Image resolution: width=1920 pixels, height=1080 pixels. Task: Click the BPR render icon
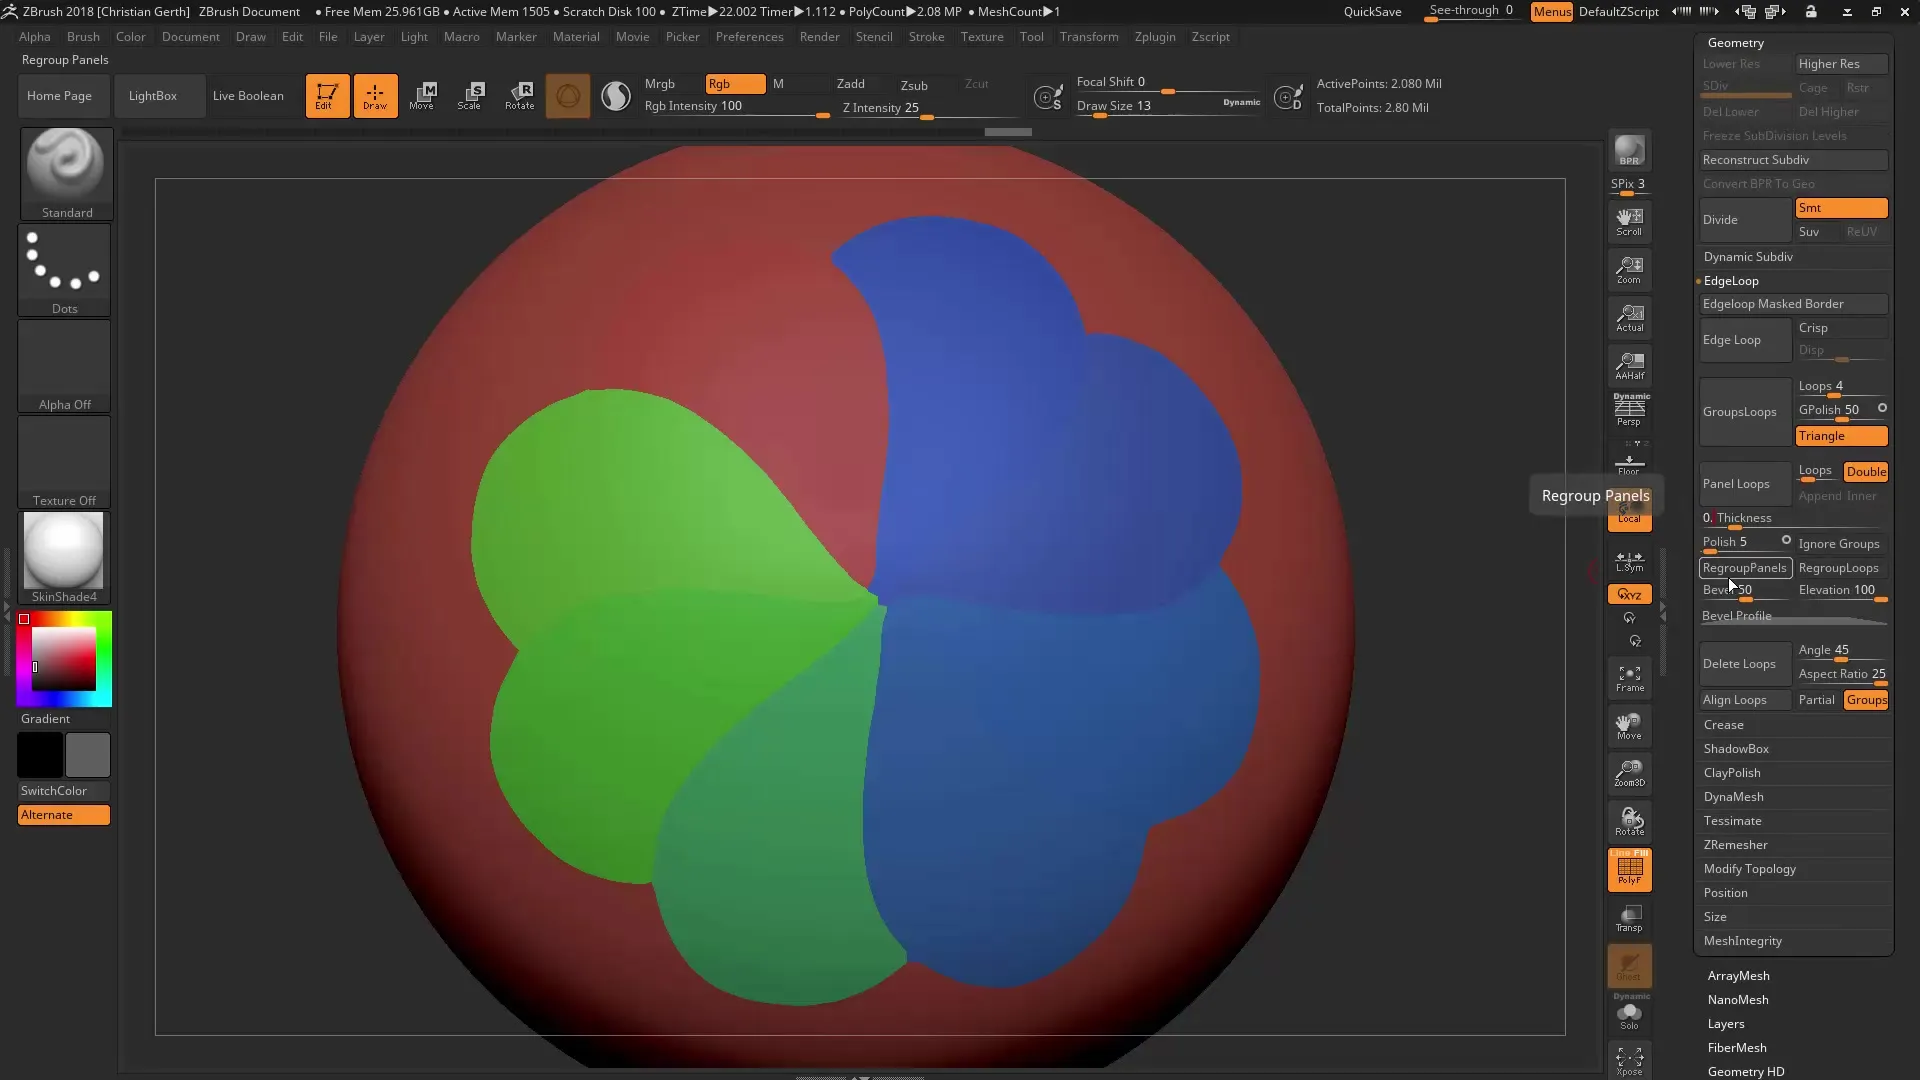pyautogui.click(x=1629, y=151)
